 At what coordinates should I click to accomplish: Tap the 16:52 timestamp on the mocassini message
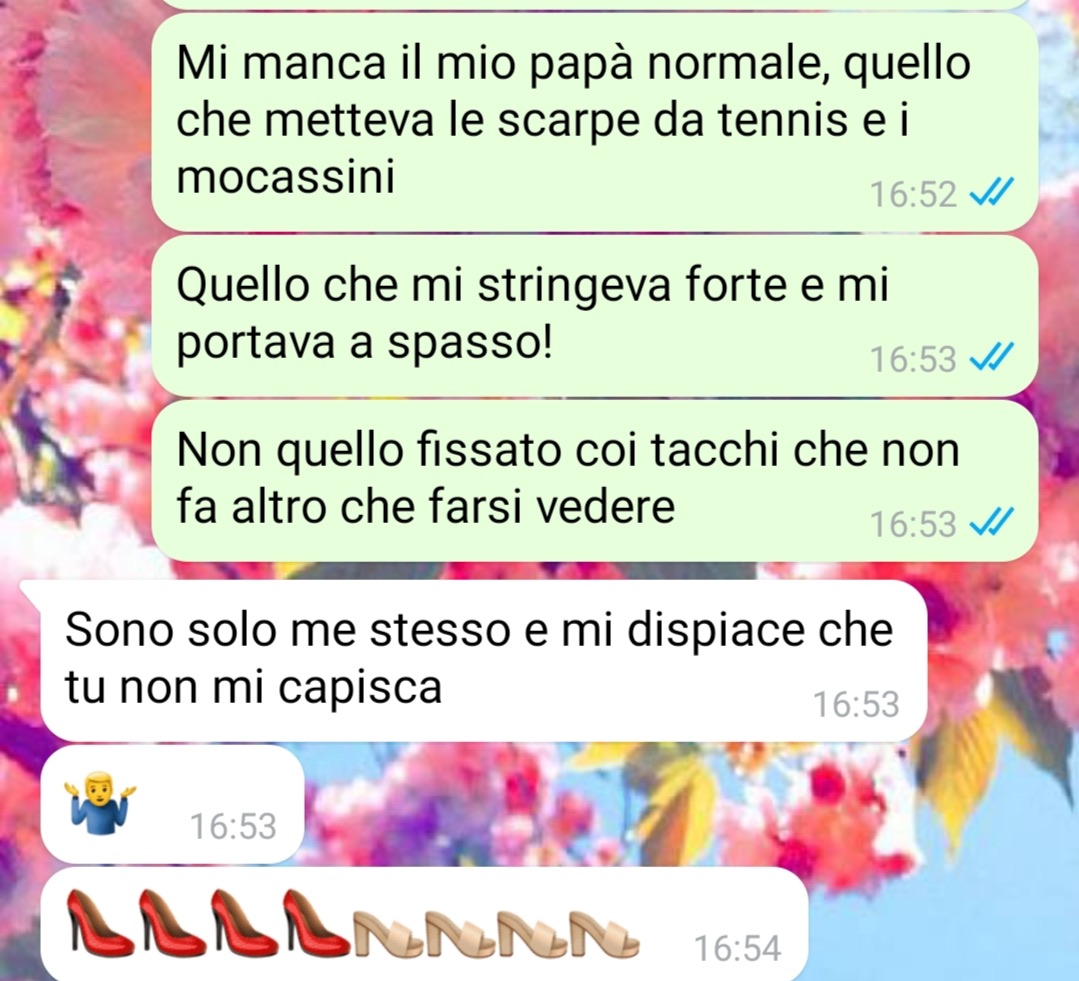point(913,194)
